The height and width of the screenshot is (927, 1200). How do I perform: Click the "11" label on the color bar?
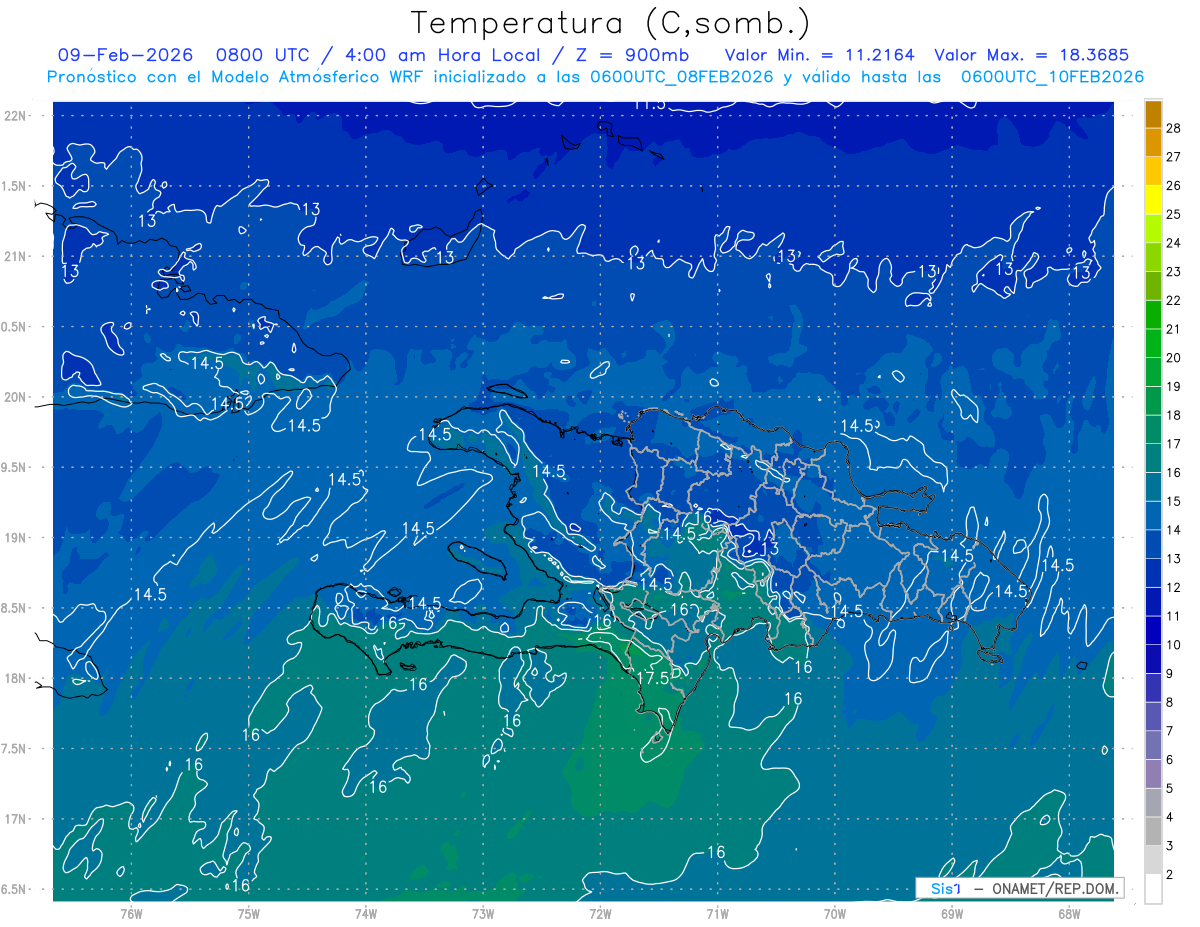[x=1174, y=616]
